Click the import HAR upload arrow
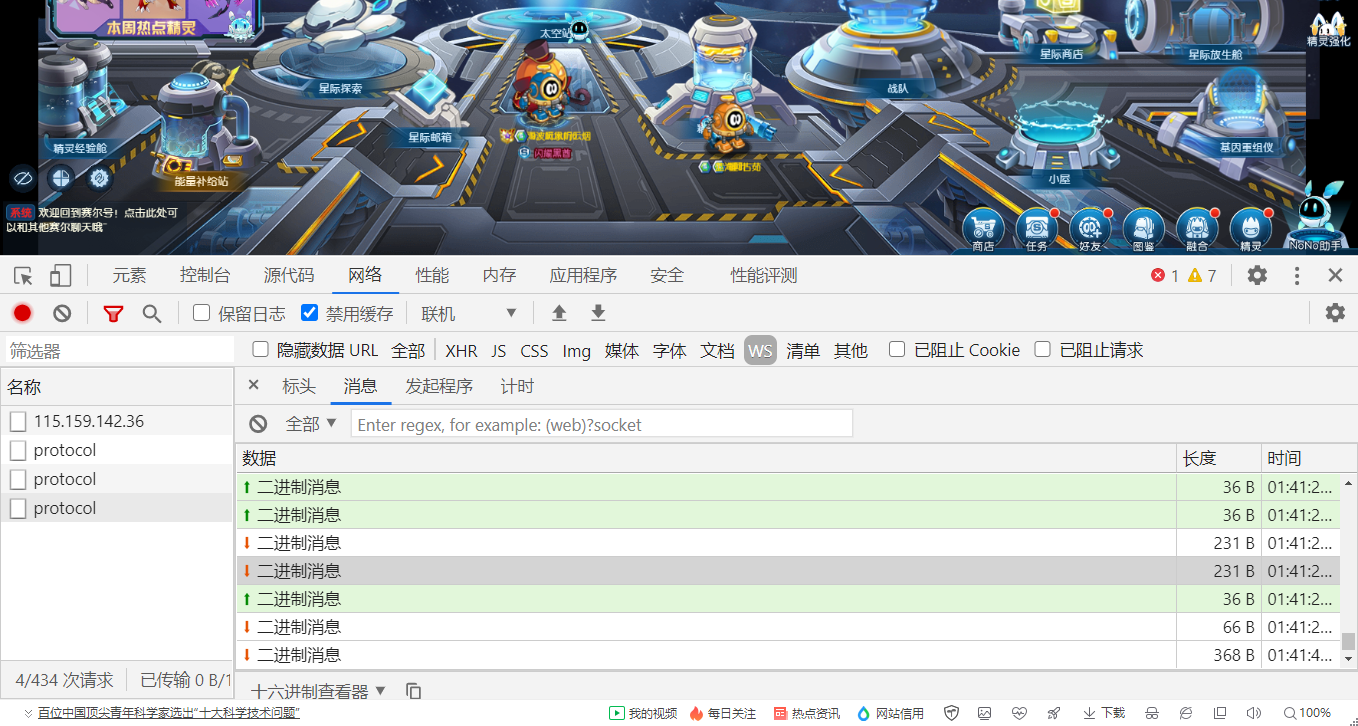Viewport: 1358px width, 726px height. point(559,313)
